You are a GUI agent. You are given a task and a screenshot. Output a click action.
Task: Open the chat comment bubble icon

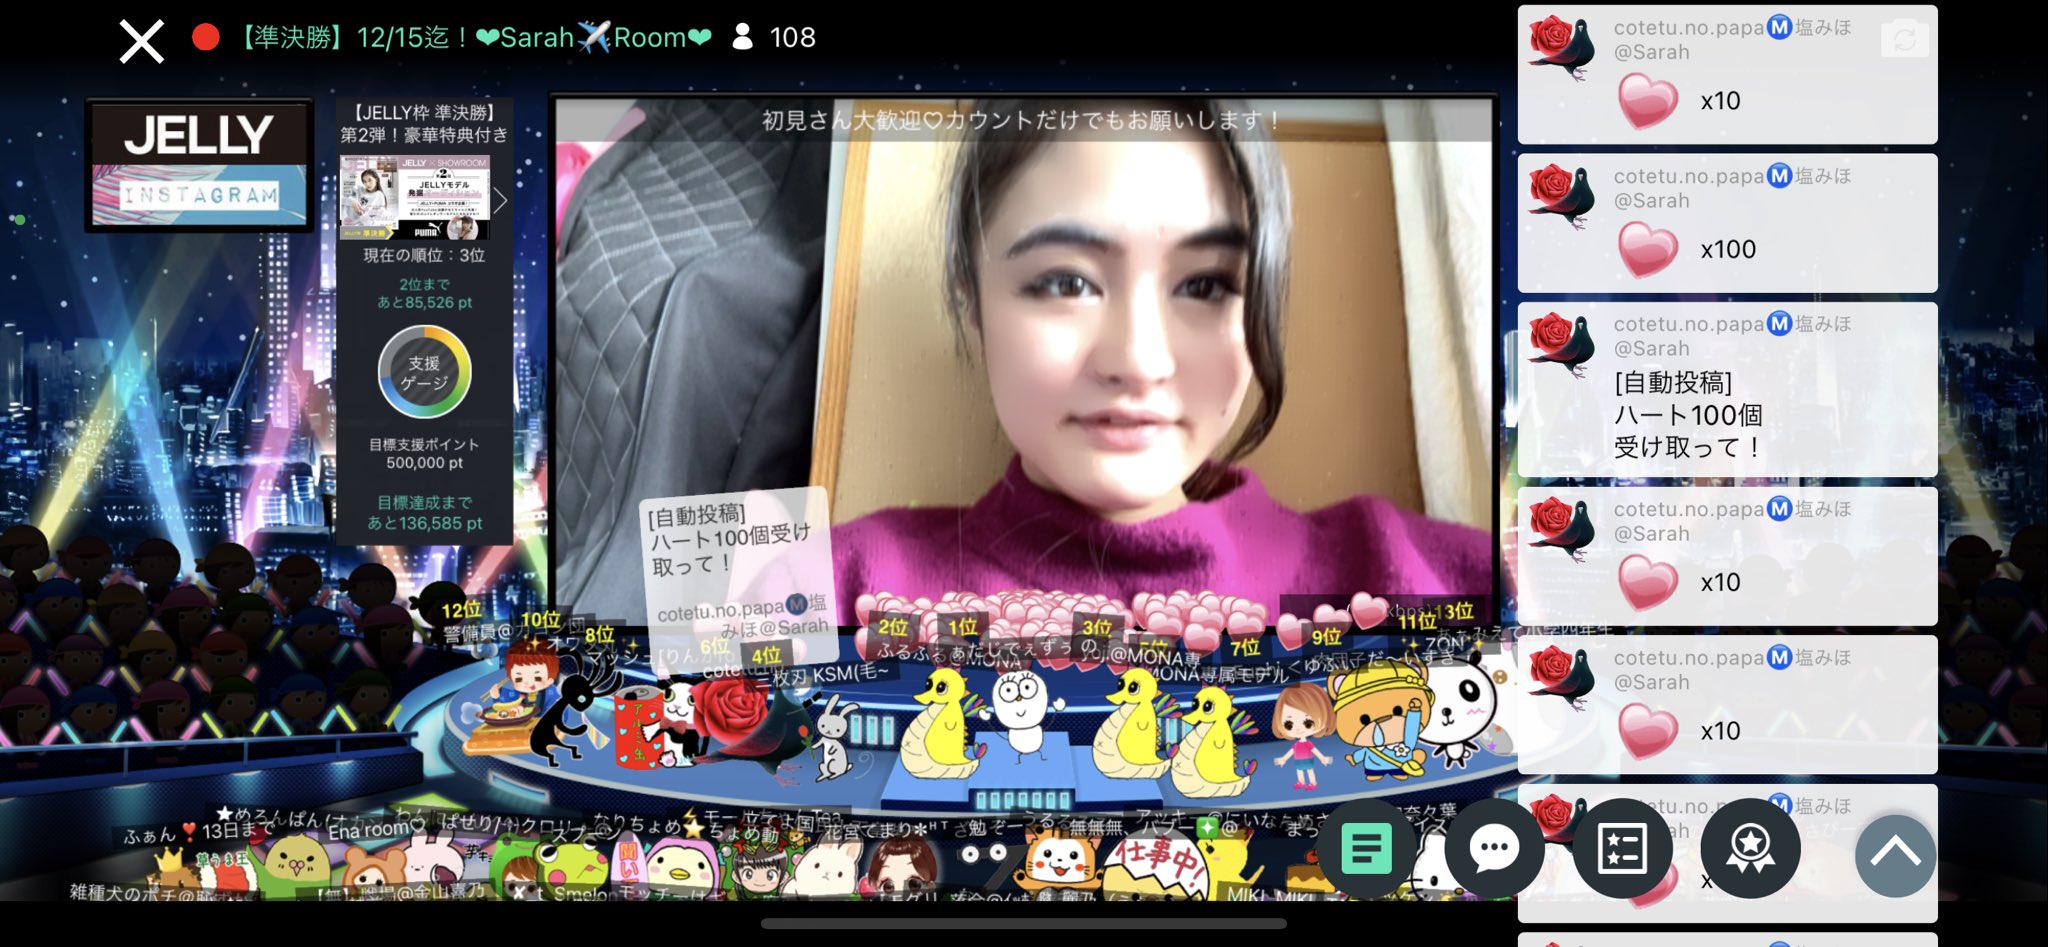pos(1493,848)
